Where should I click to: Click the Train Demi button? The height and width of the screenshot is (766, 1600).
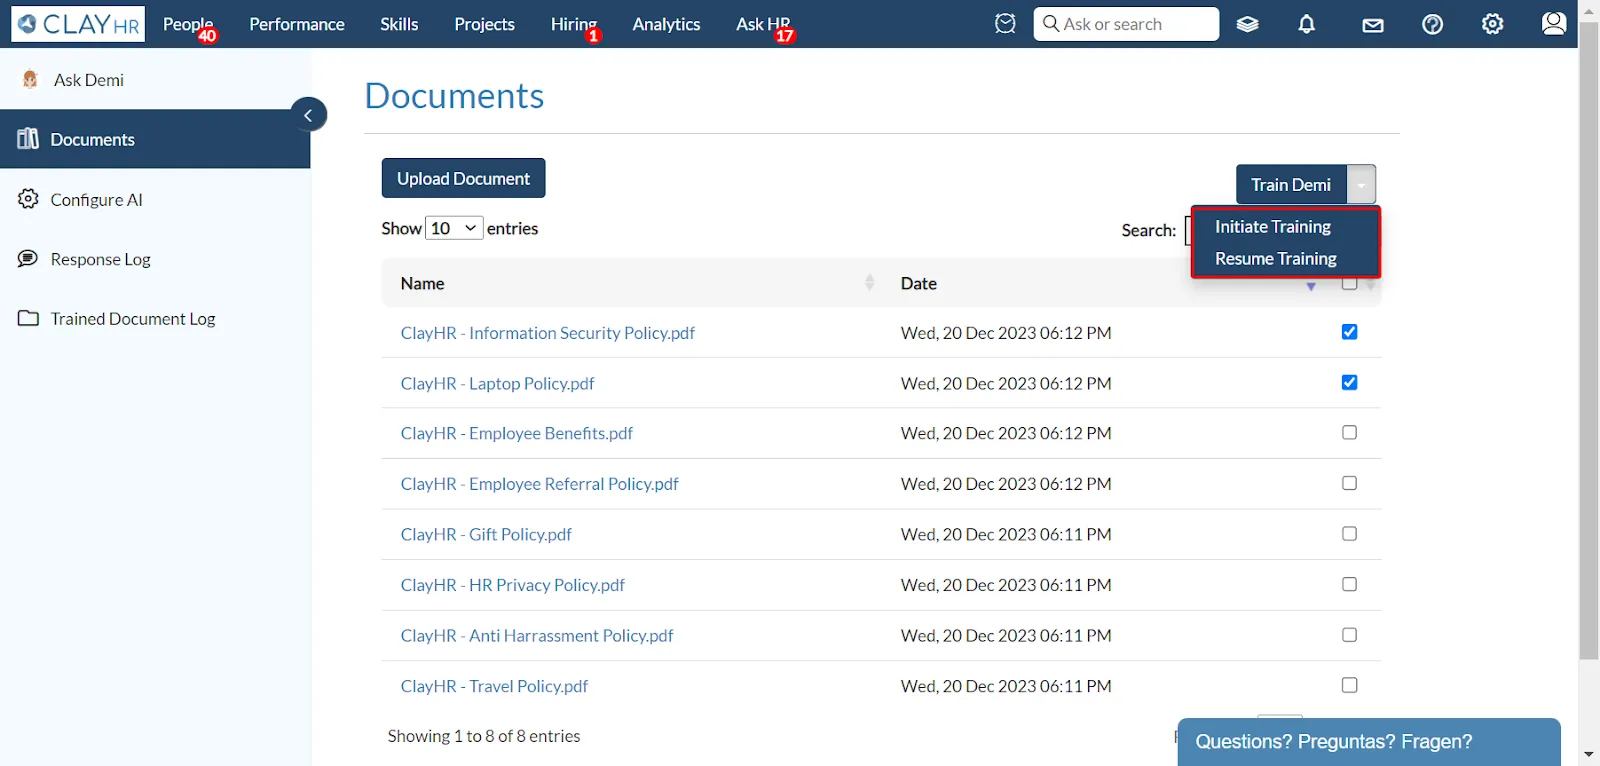[1291, 185]
